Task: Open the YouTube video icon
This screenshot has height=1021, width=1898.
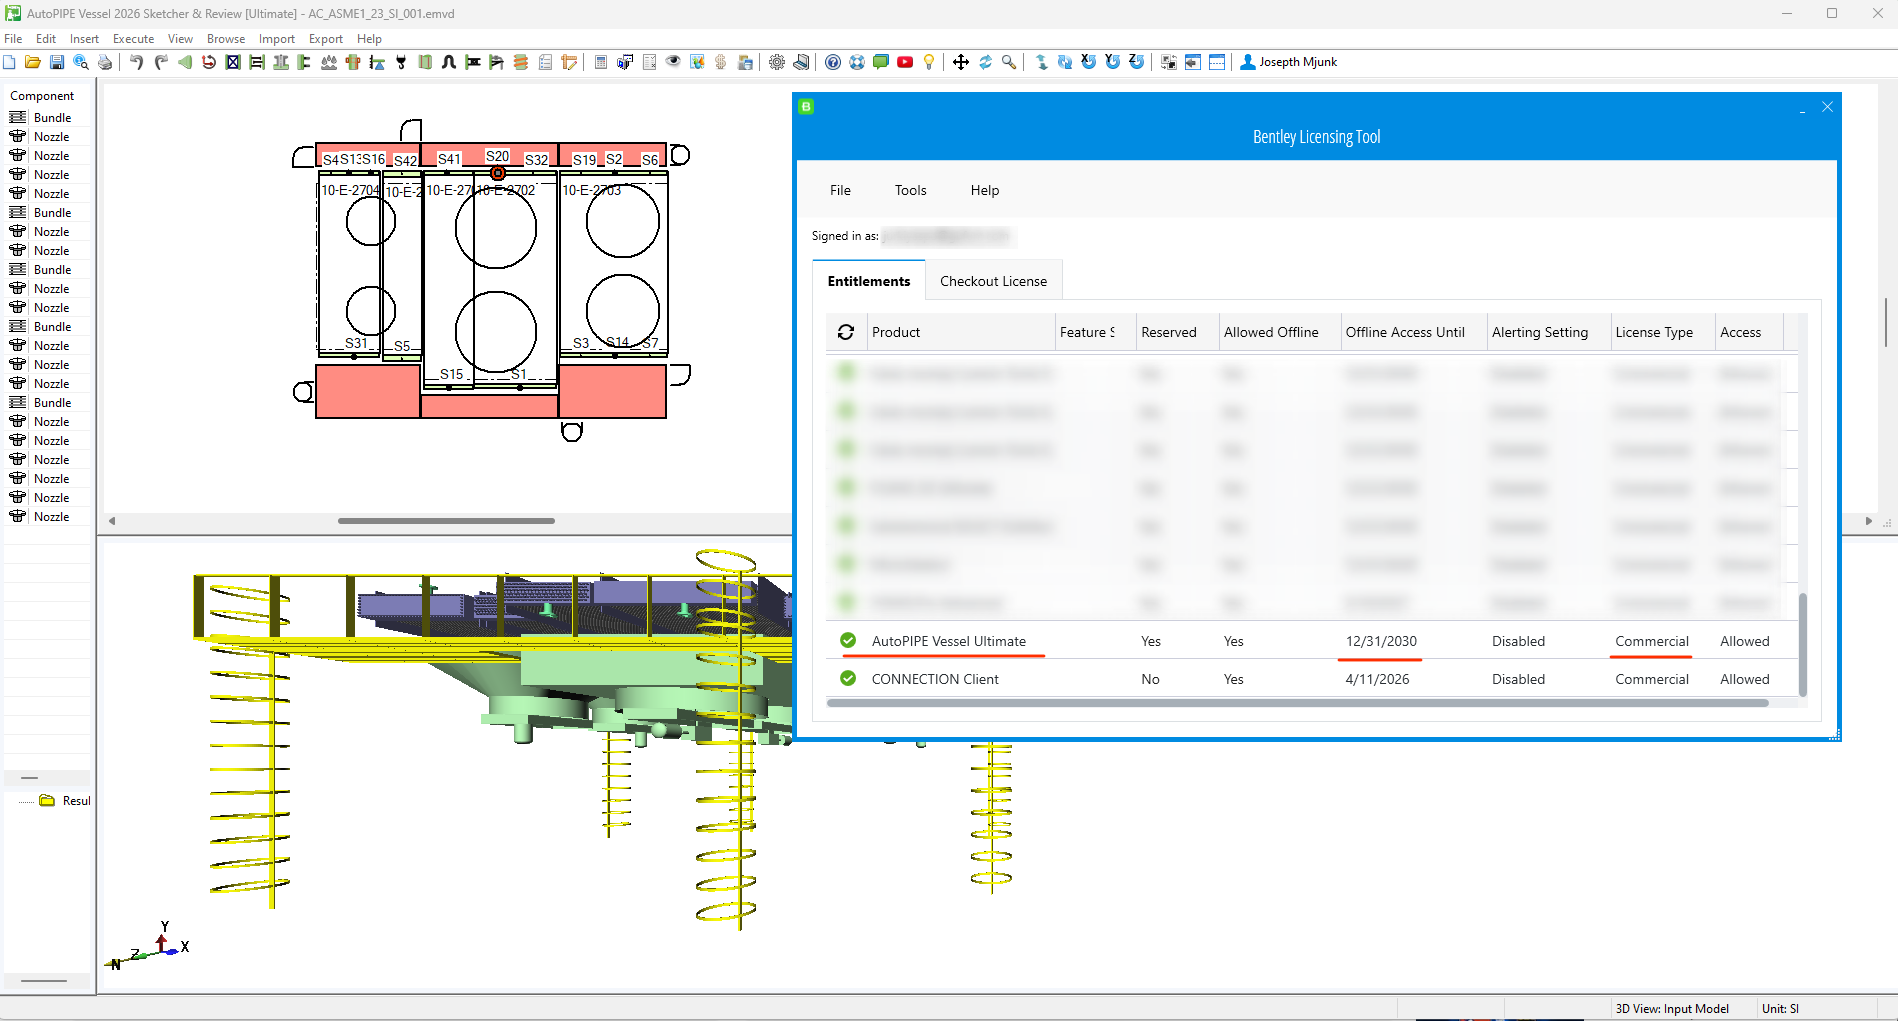Action: pyautogui.click(x=905, y=62)
